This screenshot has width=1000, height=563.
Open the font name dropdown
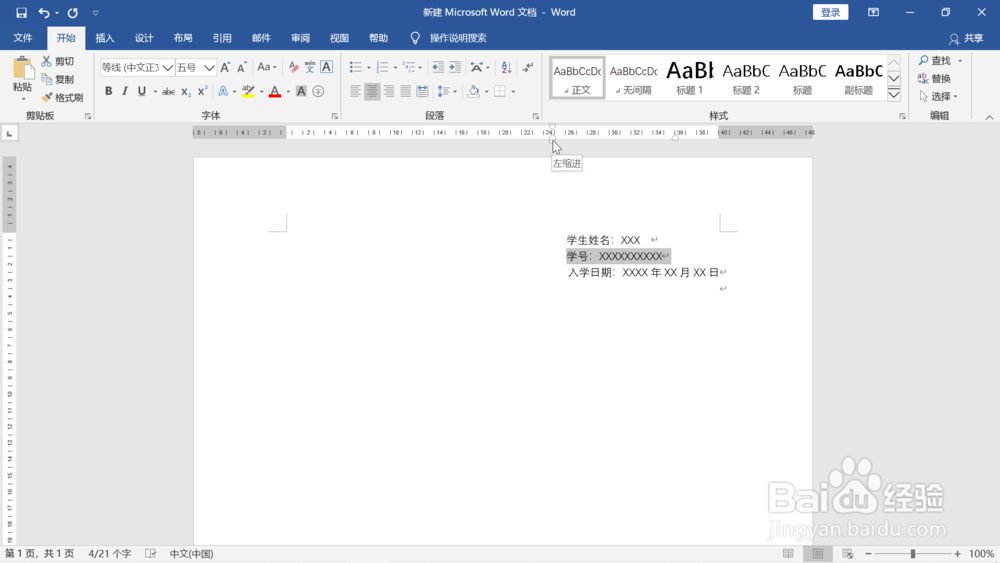[x=168, y=67]
